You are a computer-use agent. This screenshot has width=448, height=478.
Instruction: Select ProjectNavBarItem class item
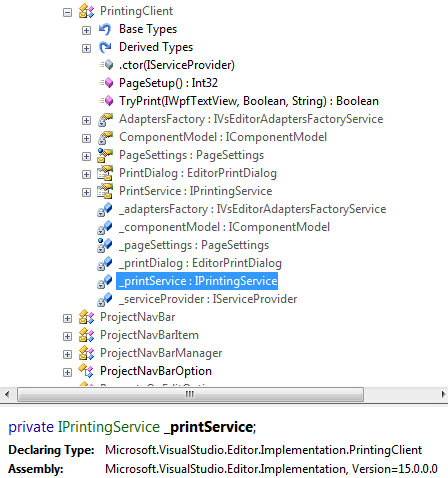point(149,335)
